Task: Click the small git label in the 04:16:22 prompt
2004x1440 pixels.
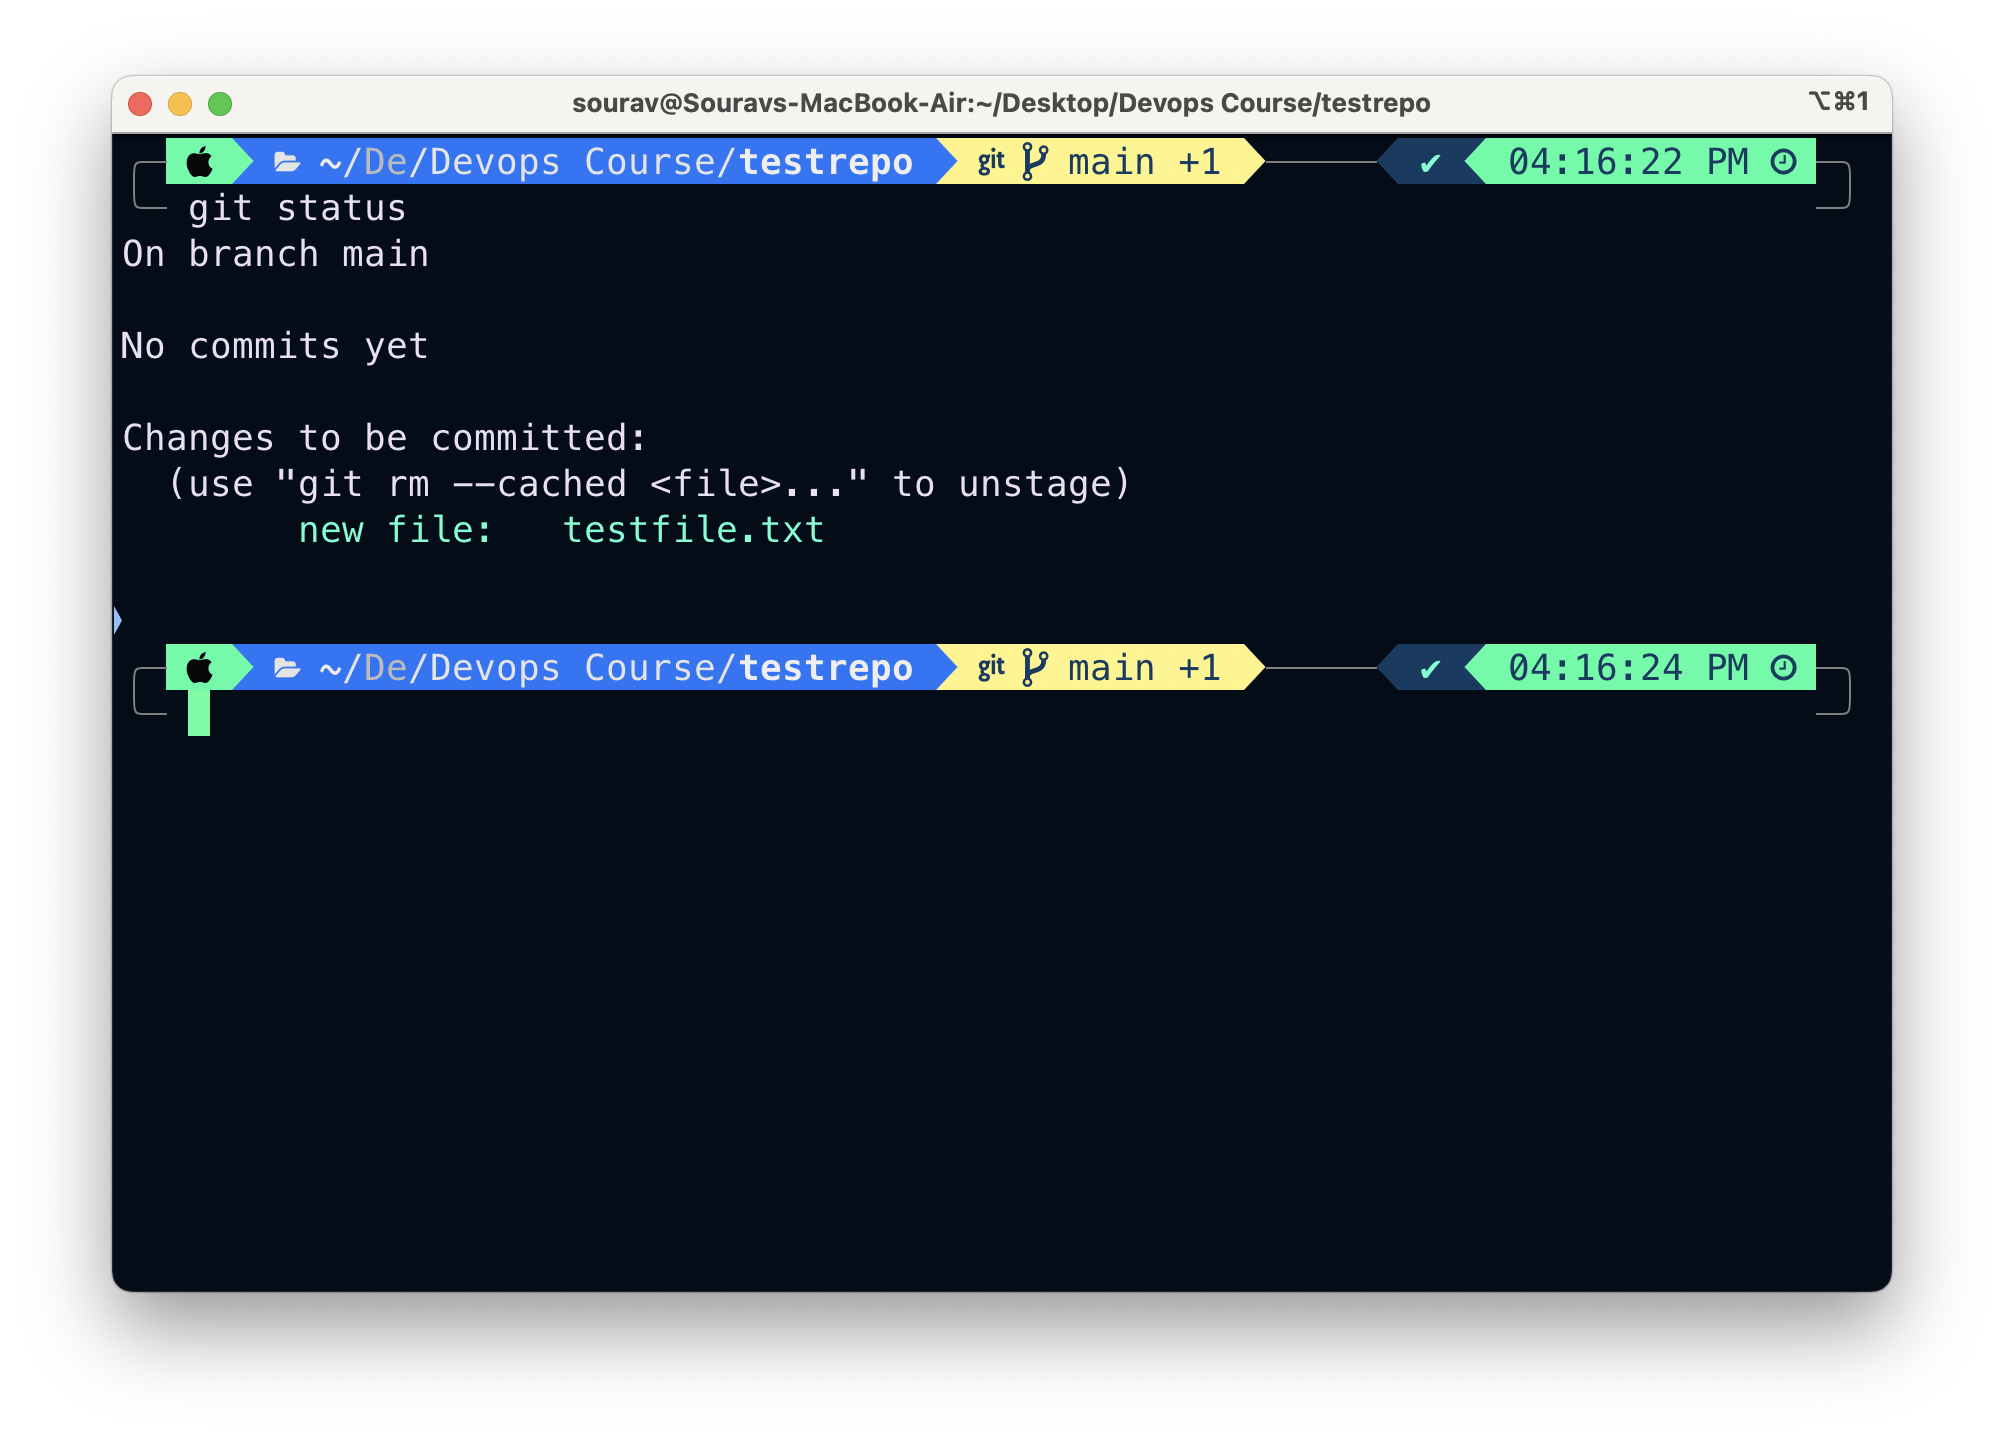Action: [991, 162]
